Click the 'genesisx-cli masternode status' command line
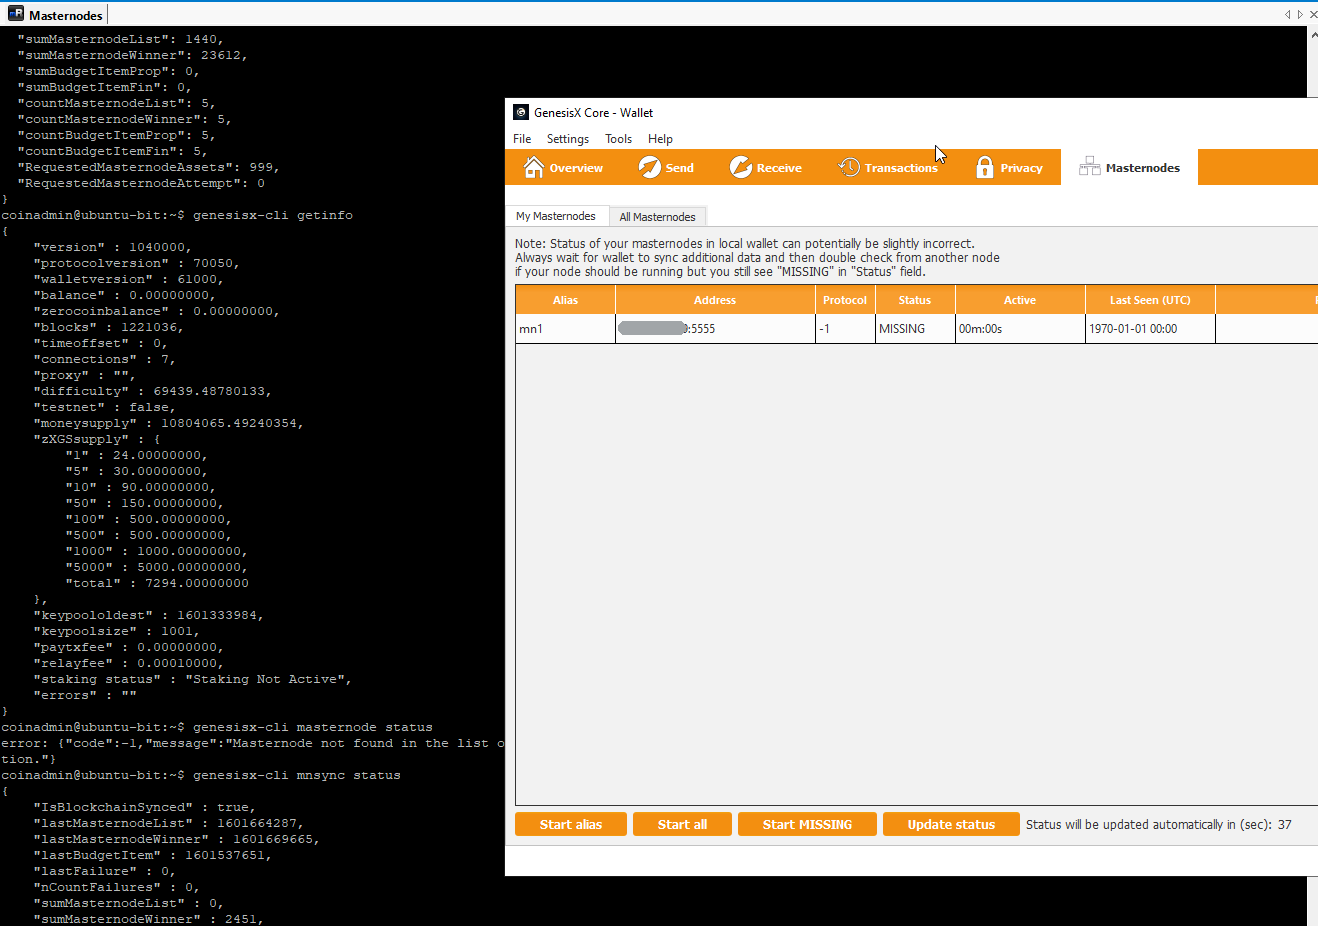Image resolution: width=1318 pixels, height=926 pixels. tap(217, 727)
